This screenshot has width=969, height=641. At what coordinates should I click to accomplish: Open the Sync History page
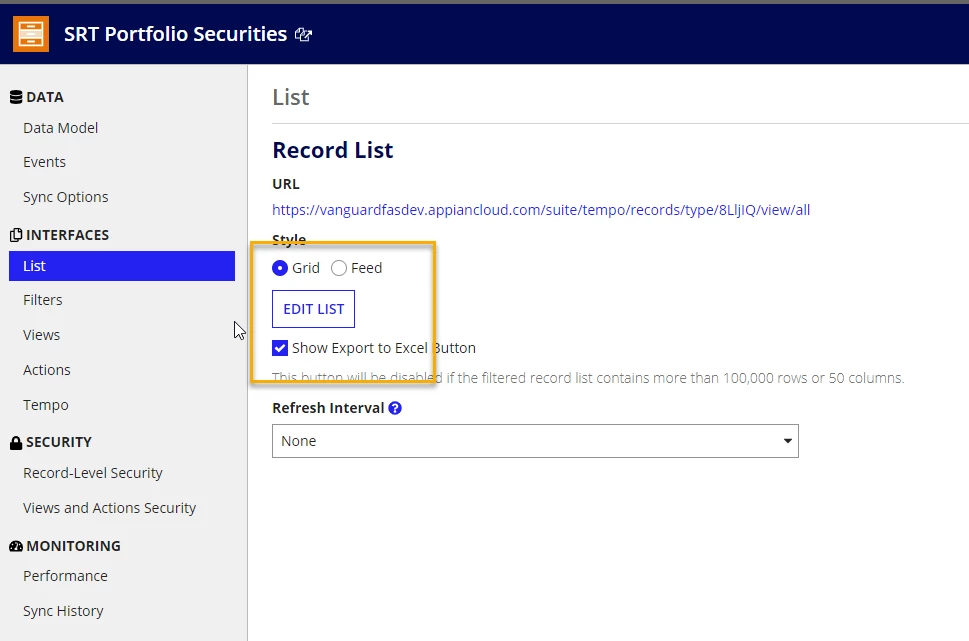coord(63,611)
